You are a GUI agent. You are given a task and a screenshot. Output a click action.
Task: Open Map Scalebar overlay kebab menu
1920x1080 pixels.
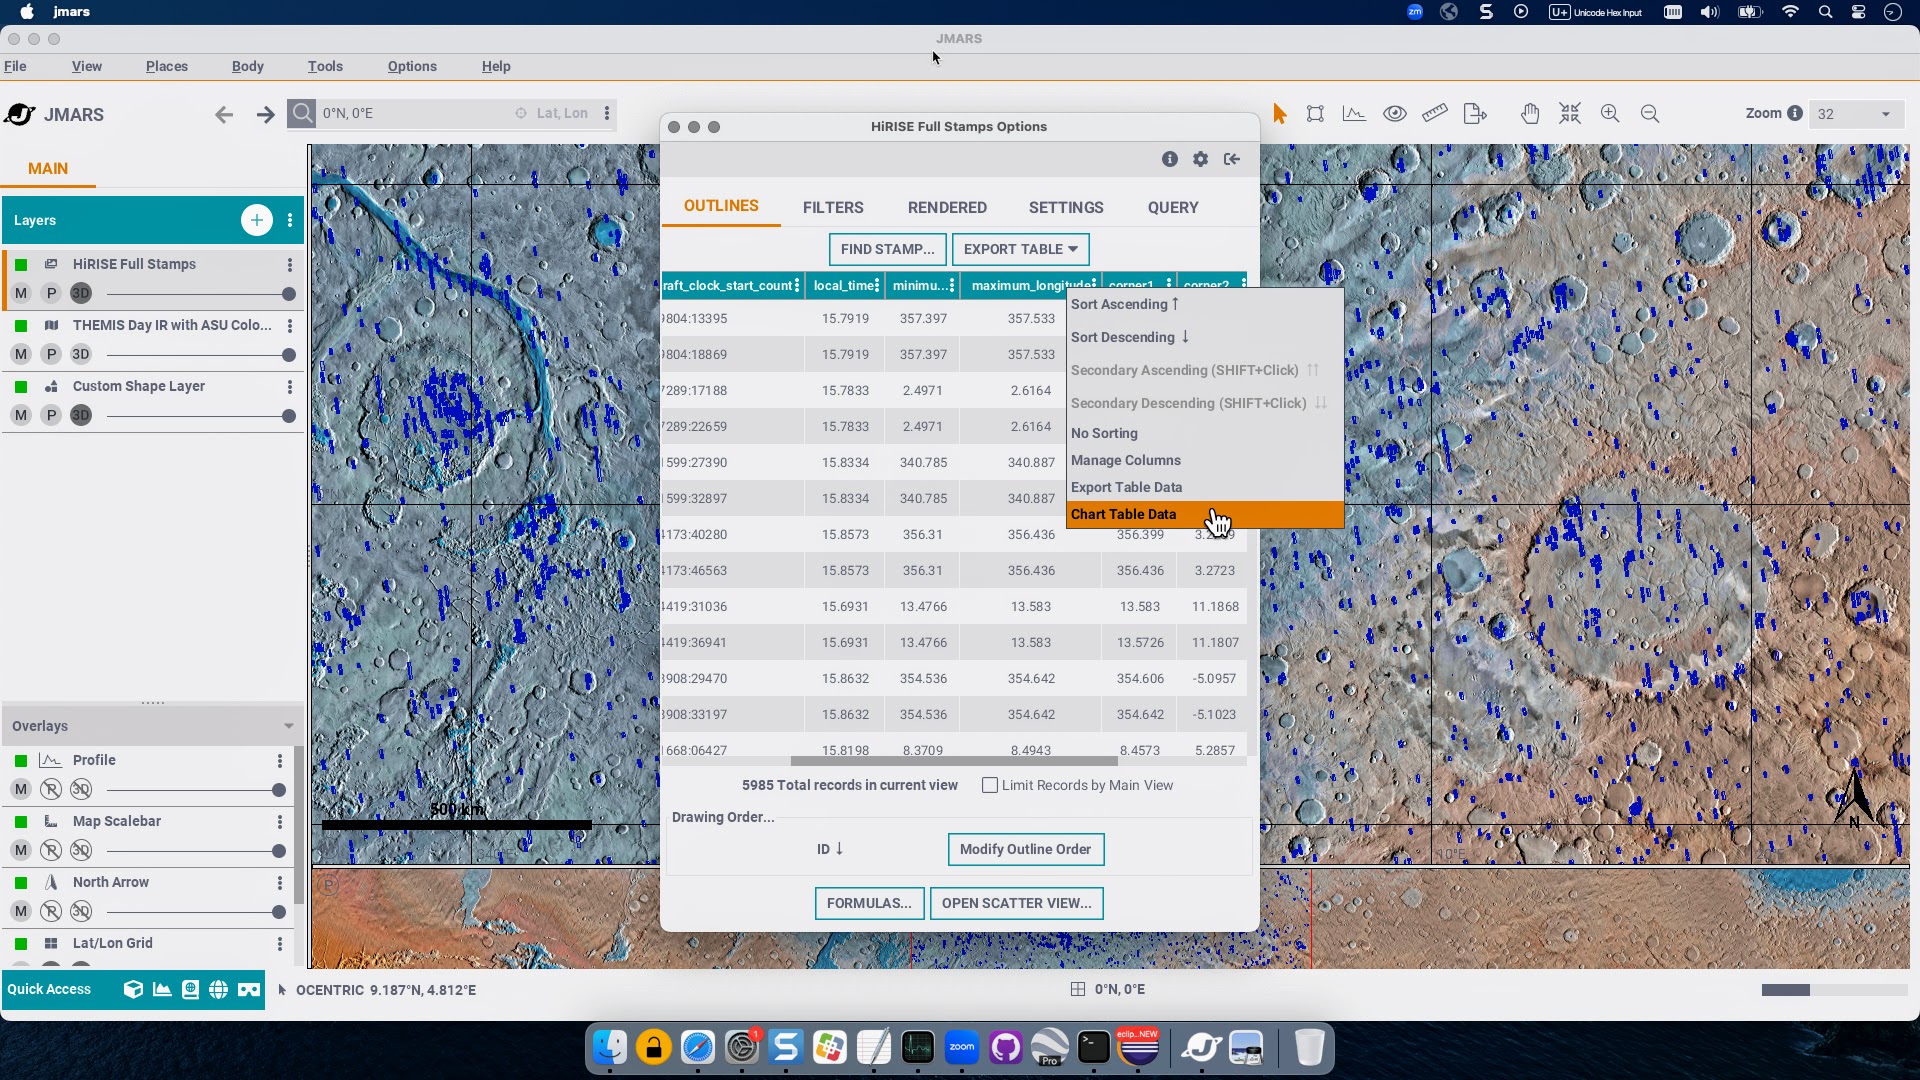(x=280, y=822)
